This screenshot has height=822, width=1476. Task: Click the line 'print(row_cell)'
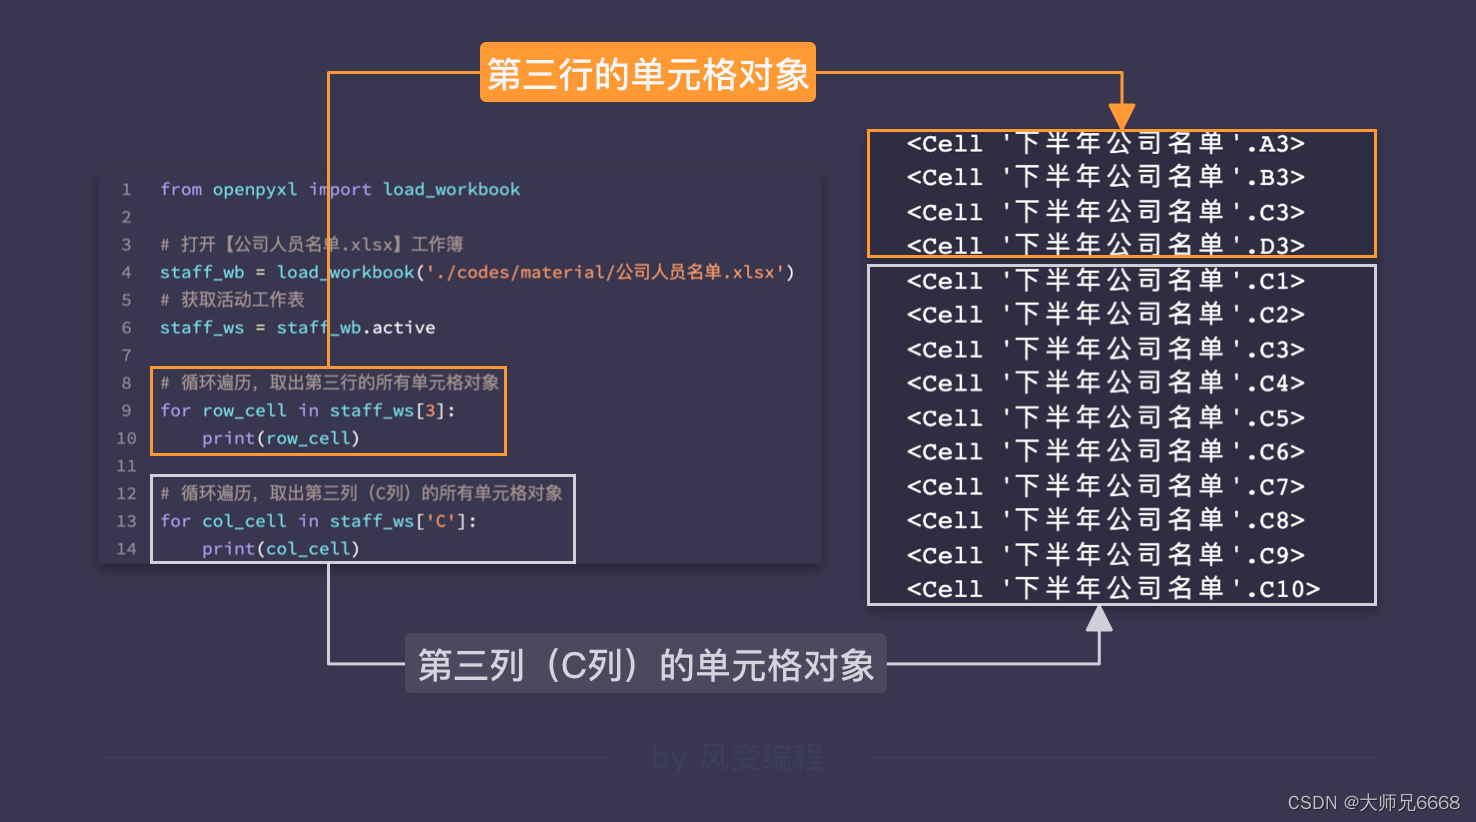tap(280, 438)
